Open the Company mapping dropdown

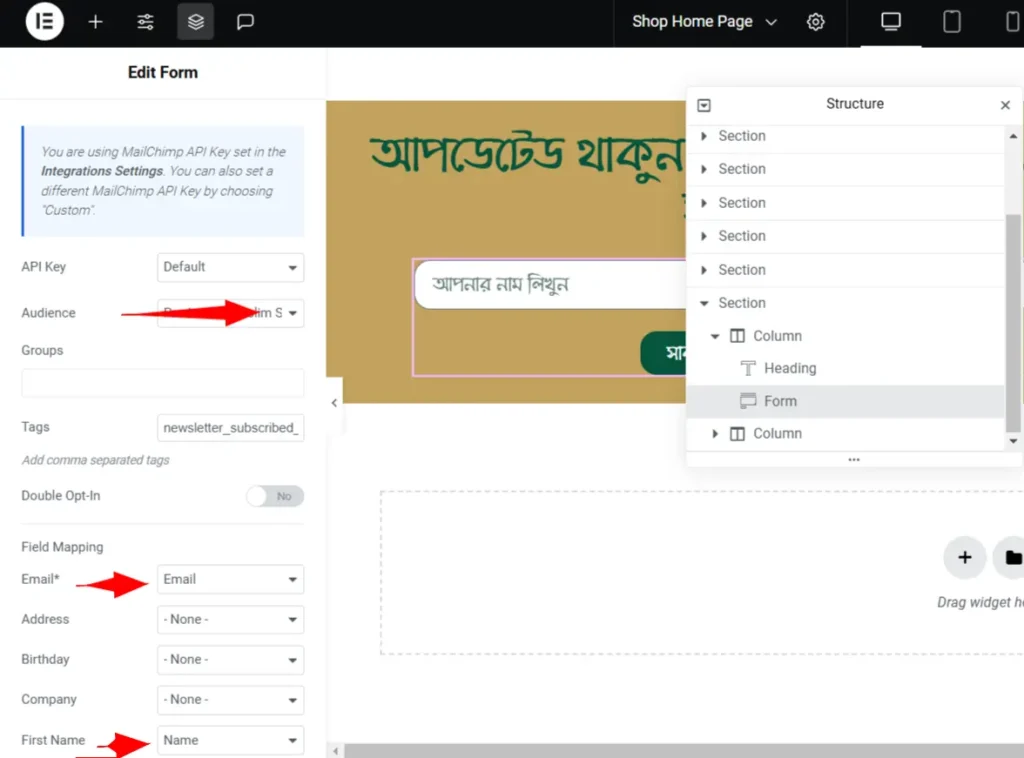231,699
